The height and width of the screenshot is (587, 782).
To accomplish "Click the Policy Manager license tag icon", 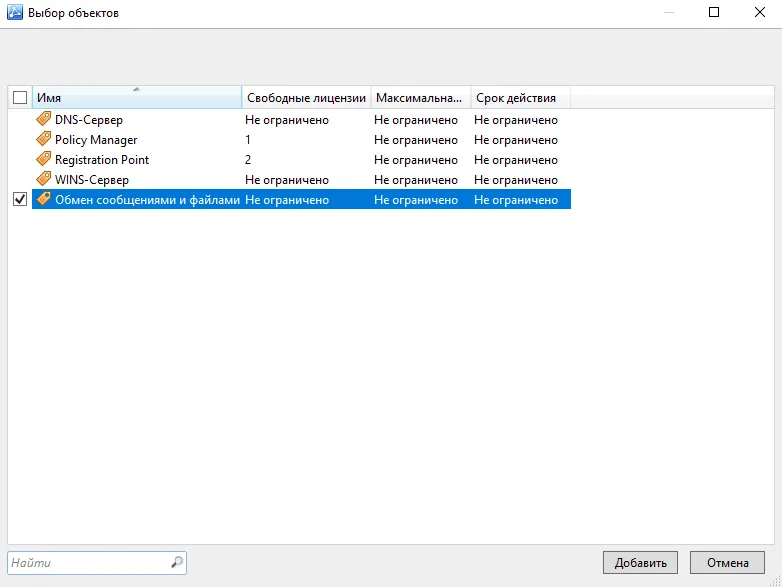I will click(44, 139).
